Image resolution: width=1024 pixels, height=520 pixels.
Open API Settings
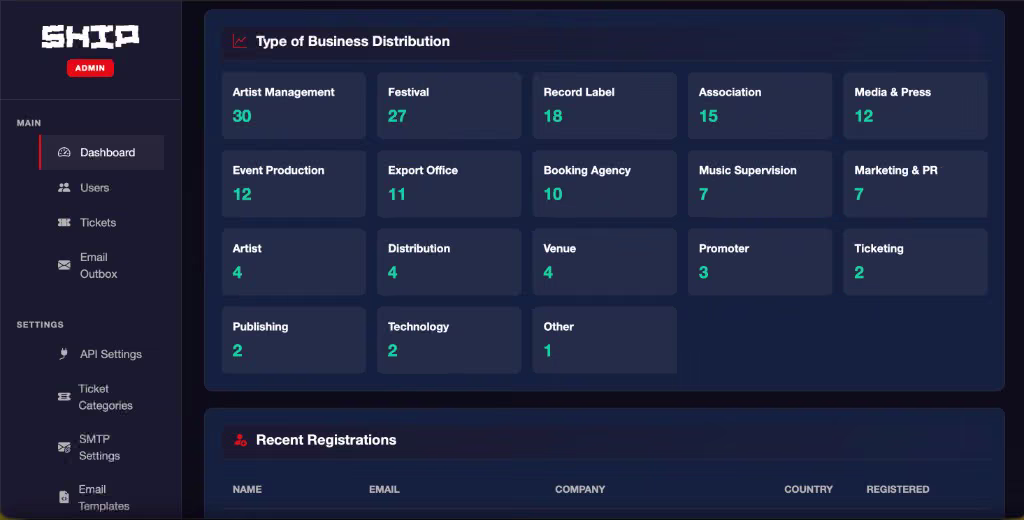pos(102,354)
